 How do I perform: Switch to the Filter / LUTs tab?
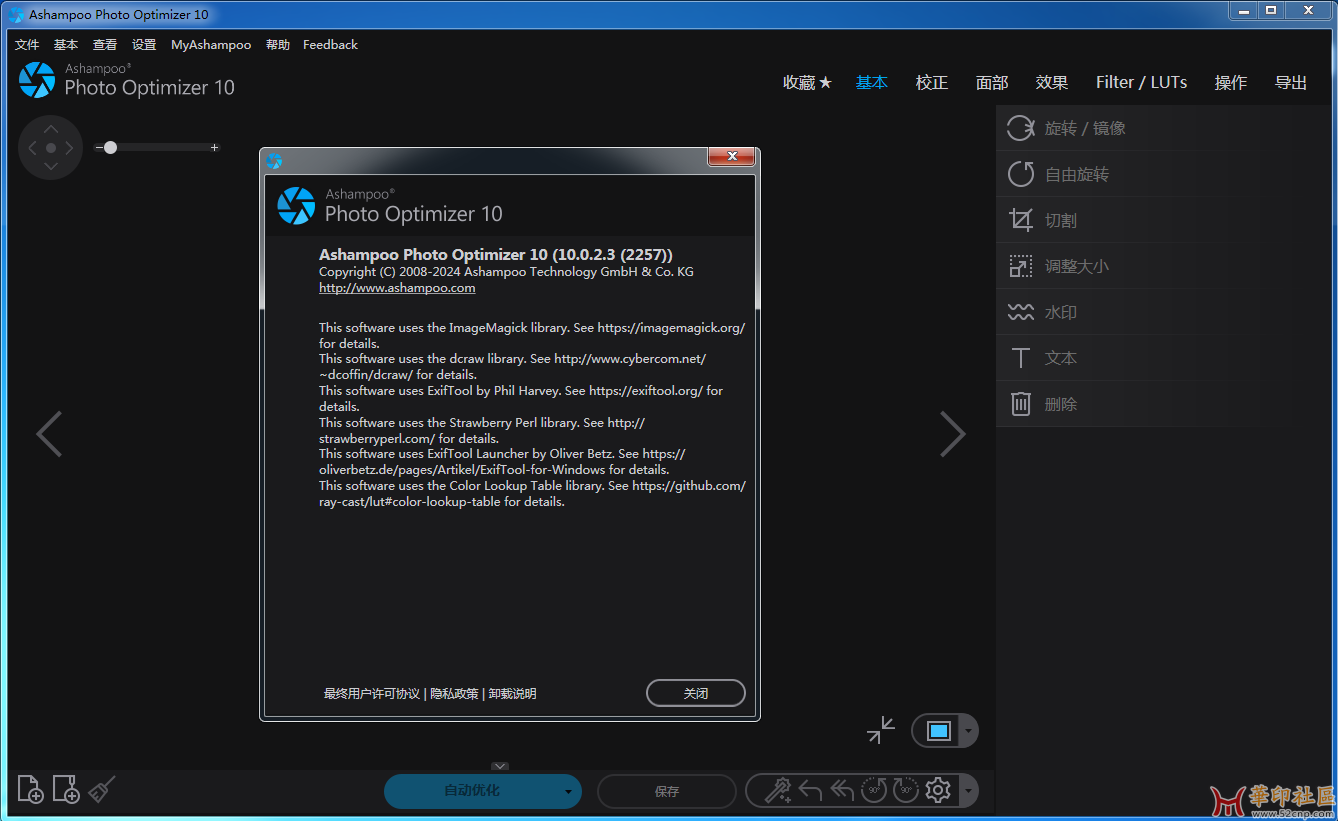point(1141,82)
